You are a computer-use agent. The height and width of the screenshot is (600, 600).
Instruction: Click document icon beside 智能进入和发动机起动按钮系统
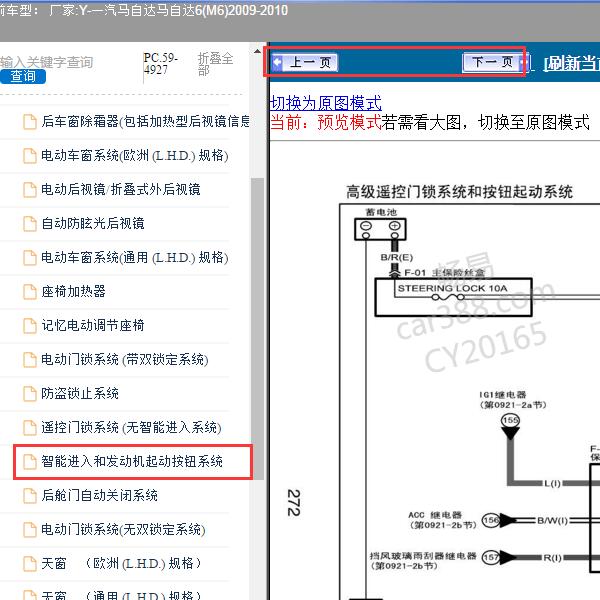point(29,462)
